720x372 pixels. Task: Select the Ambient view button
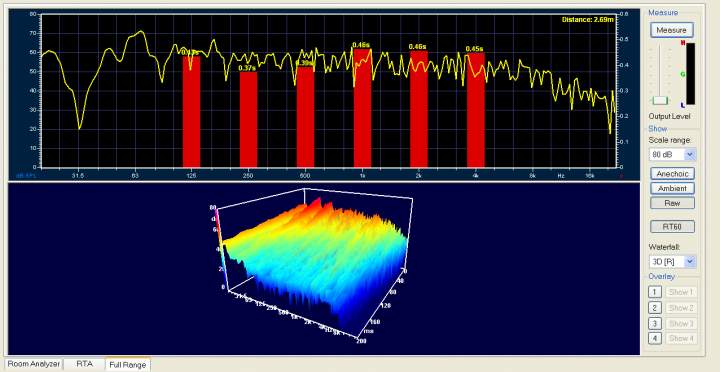(x=672, y=188)
